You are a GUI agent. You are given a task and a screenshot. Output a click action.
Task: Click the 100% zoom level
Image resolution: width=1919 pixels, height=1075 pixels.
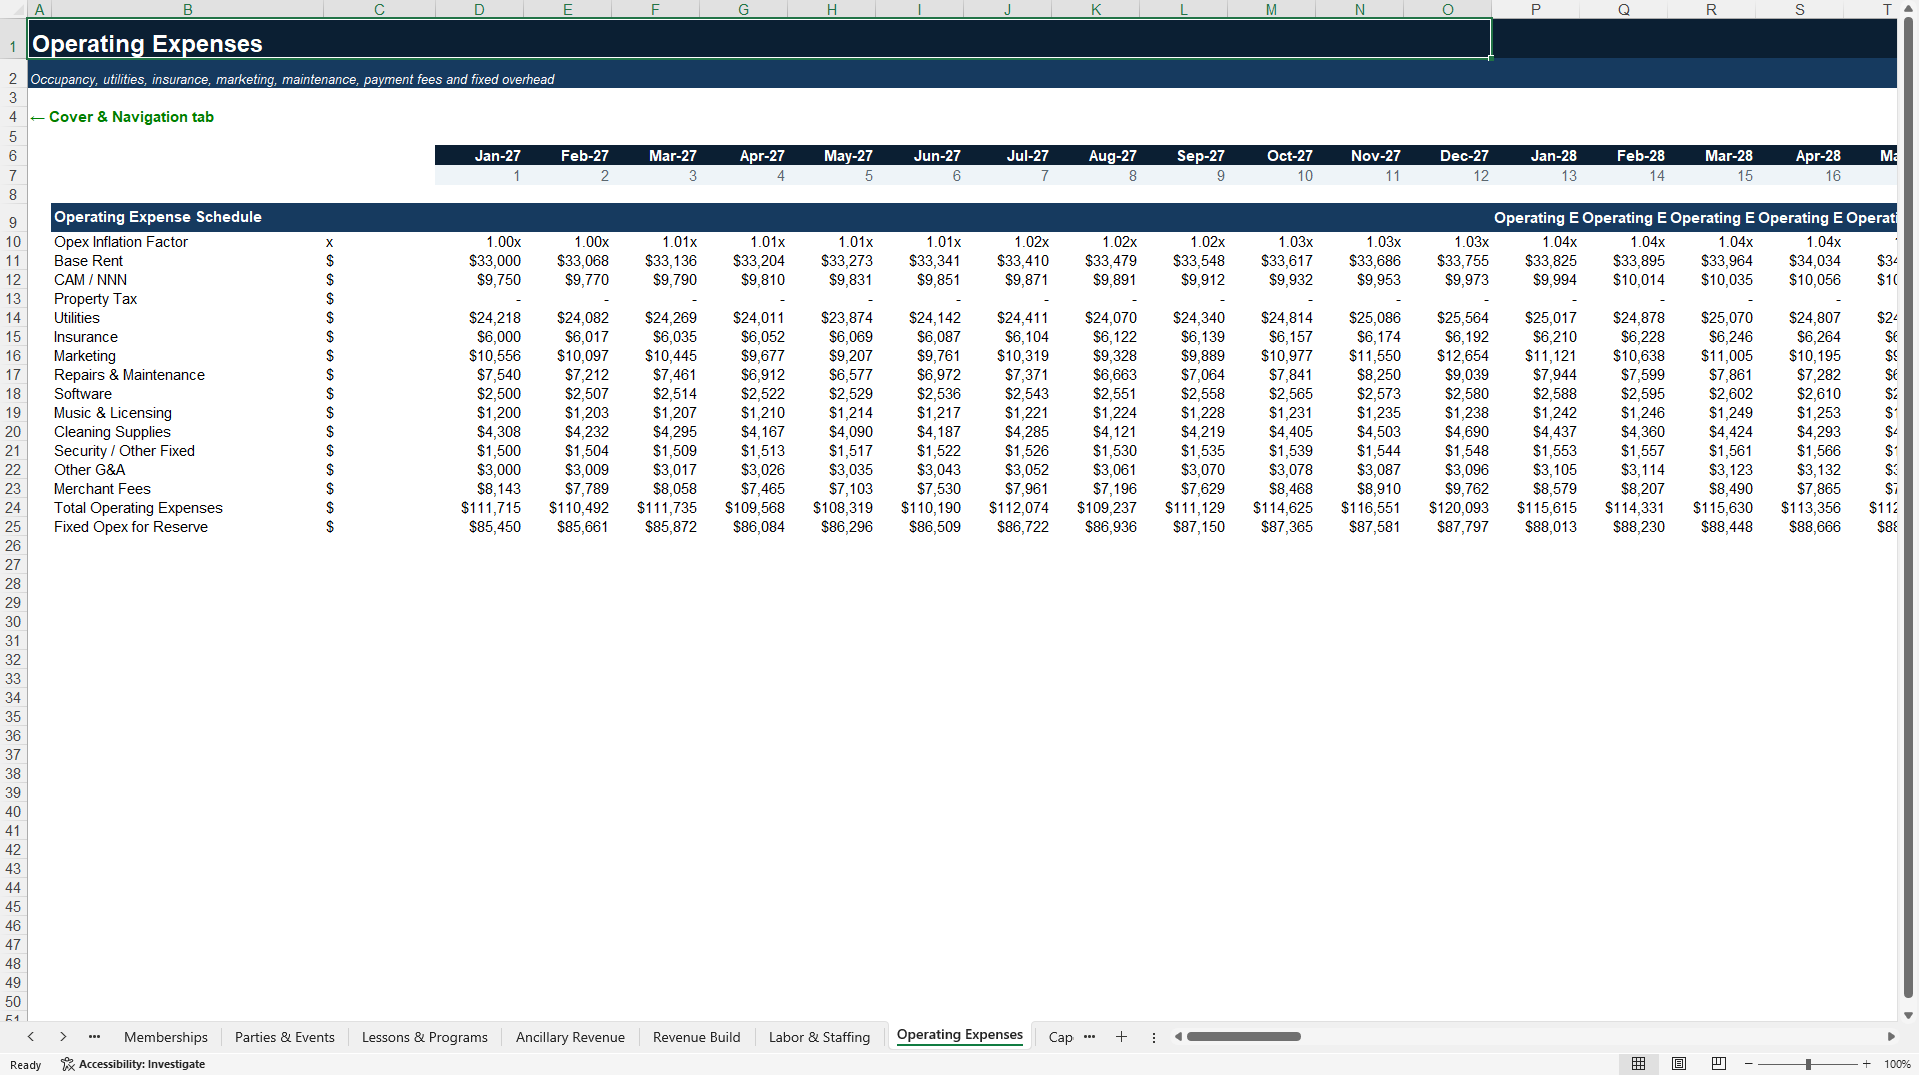[1897, 1064]
